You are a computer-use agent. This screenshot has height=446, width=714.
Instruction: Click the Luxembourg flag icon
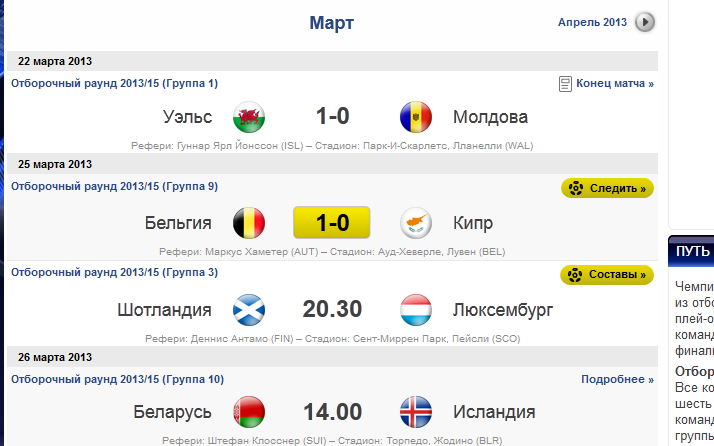point(414,310)
